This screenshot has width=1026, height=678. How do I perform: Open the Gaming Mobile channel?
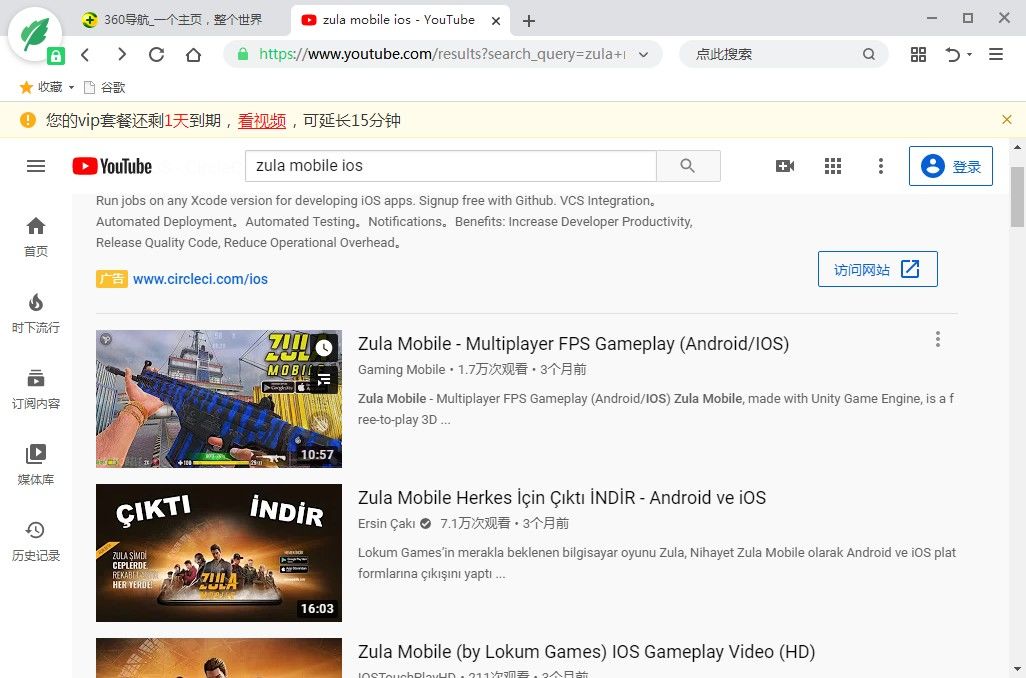(401, 369)
